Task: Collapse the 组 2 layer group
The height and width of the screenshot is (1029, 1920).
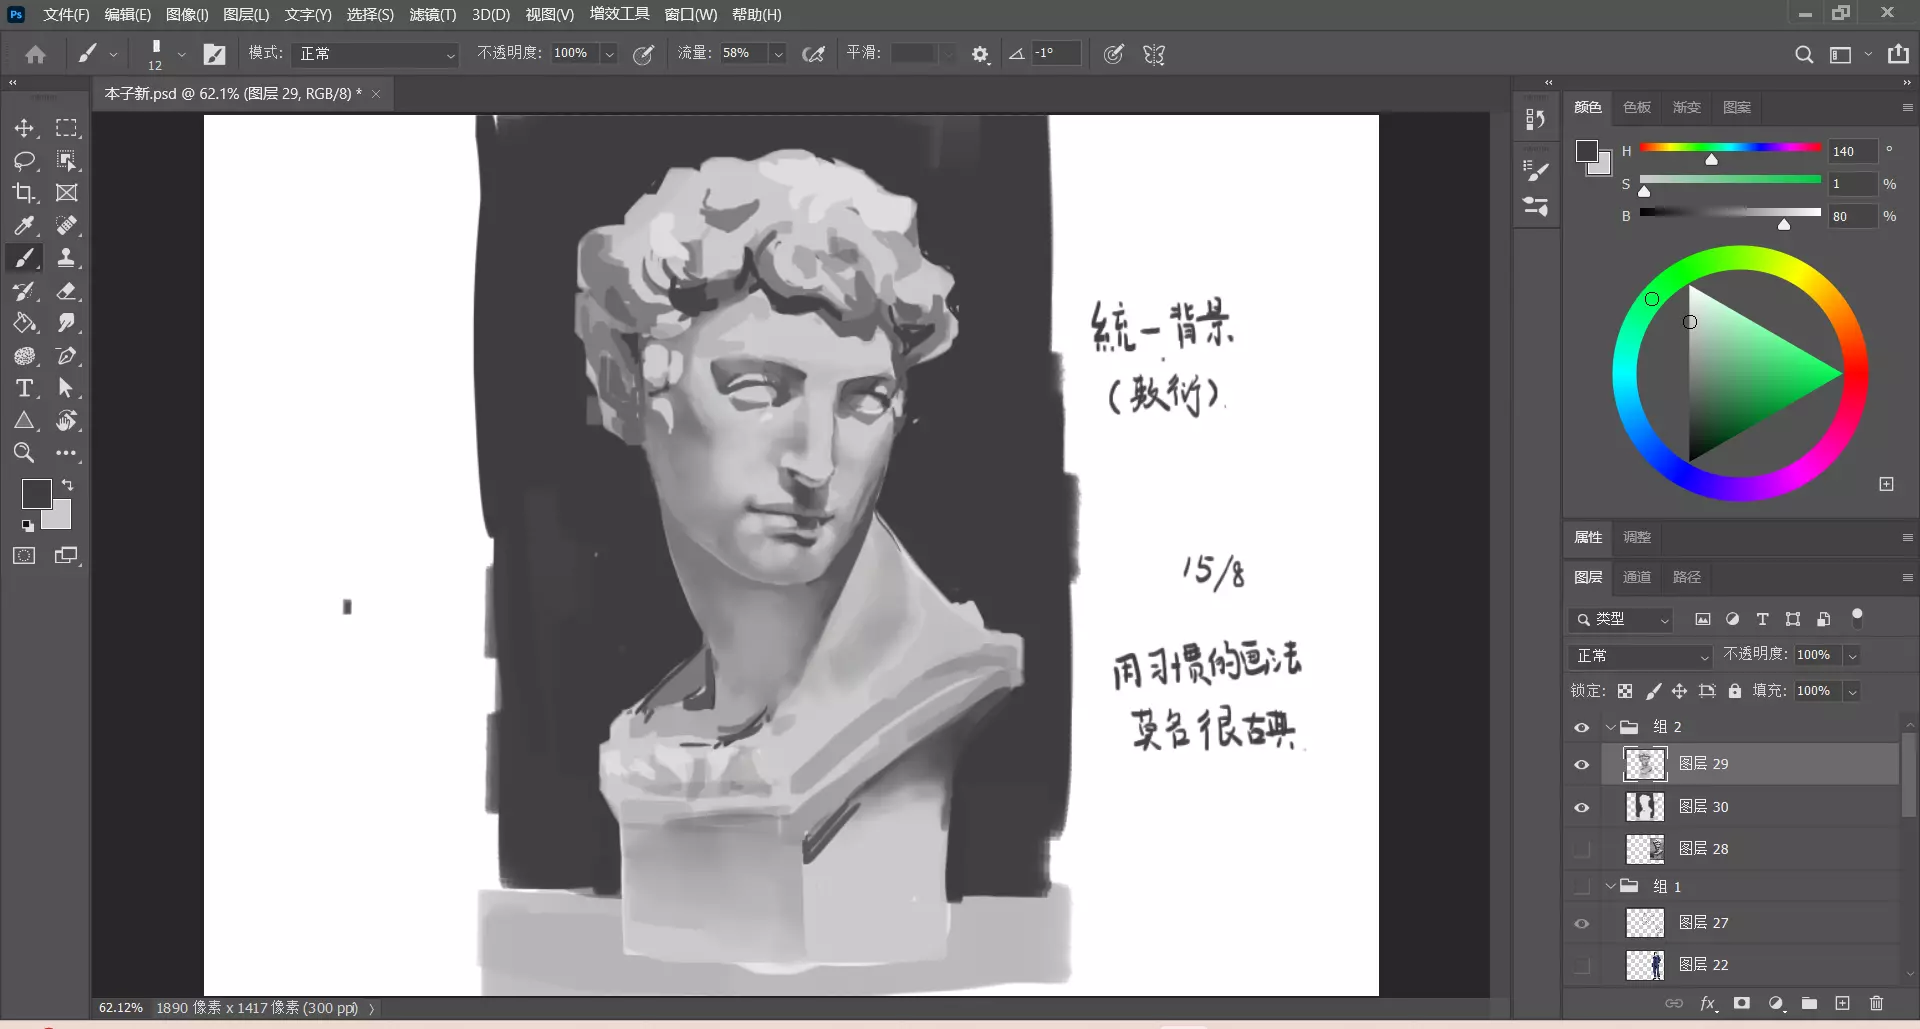Action: click(1610, 727)
